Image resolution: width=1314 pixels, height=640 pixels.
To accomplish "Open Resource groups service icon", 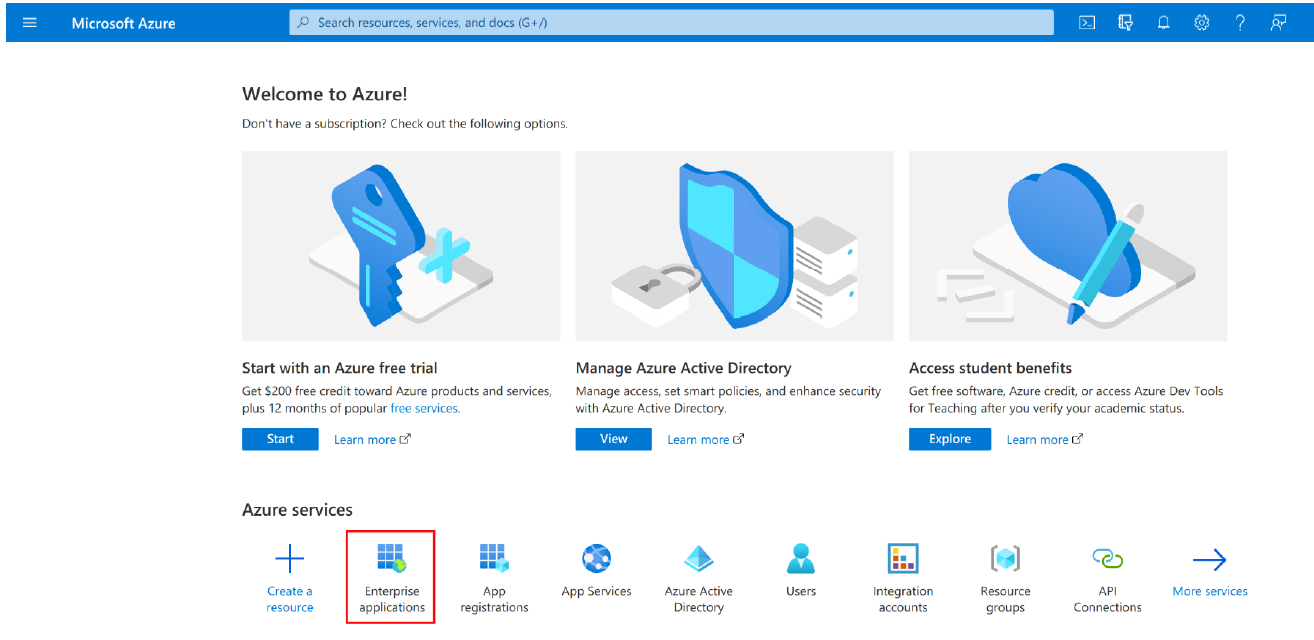I will pos(1005,558).
